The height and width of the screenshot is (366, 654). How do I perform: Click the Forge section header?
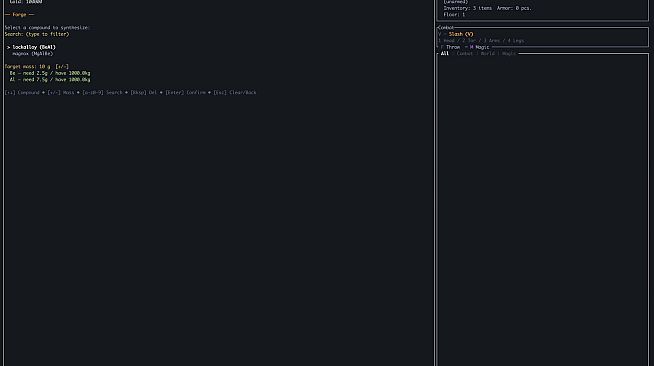coord(19,15)
